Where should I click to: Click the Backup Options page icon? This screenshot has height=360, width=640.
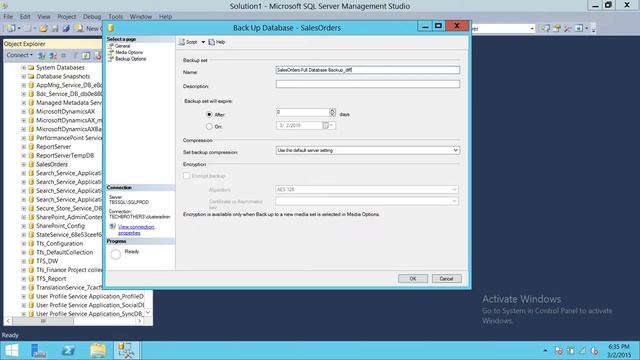[x=111, y=59]
